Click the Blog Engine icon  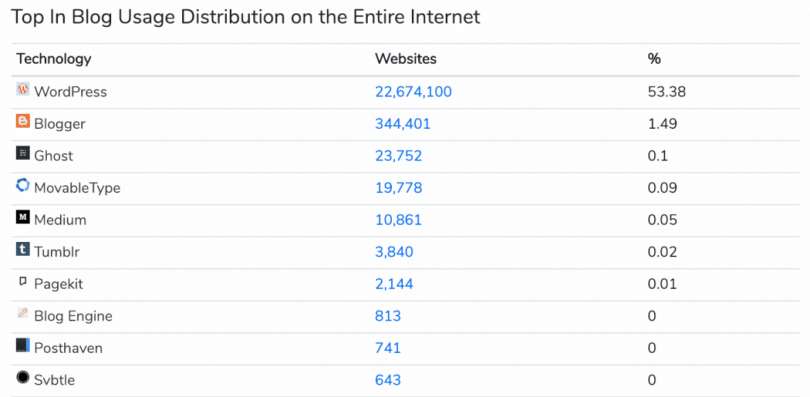point(23,313)
